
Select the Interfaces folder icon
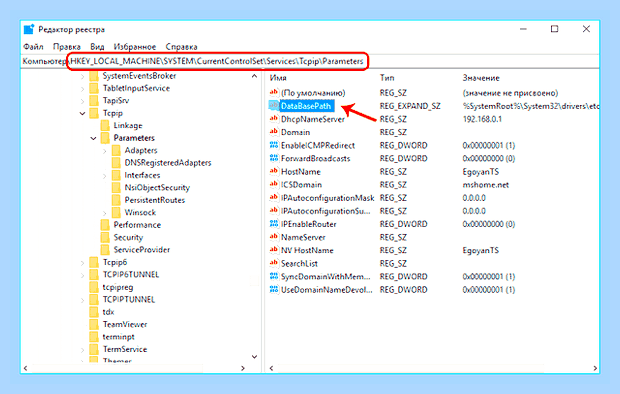click(x=116, y=175)
